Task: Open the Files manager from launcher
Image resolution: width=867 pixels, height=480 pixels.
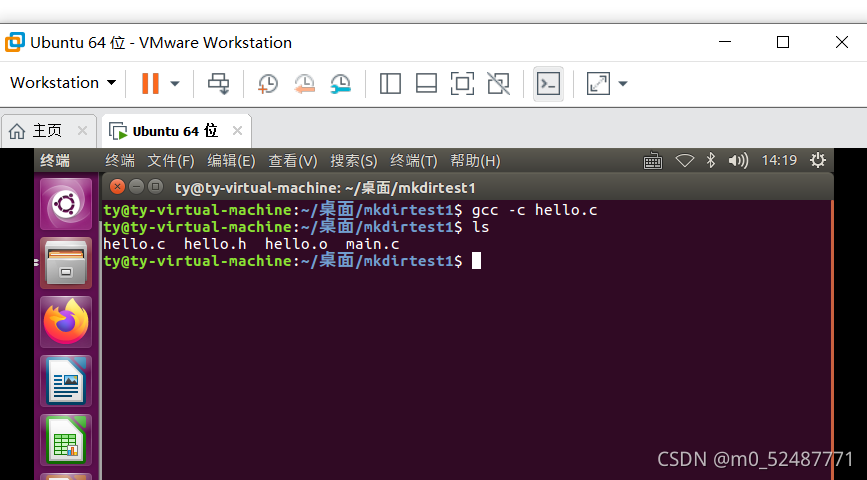Action: pos(66,263)
